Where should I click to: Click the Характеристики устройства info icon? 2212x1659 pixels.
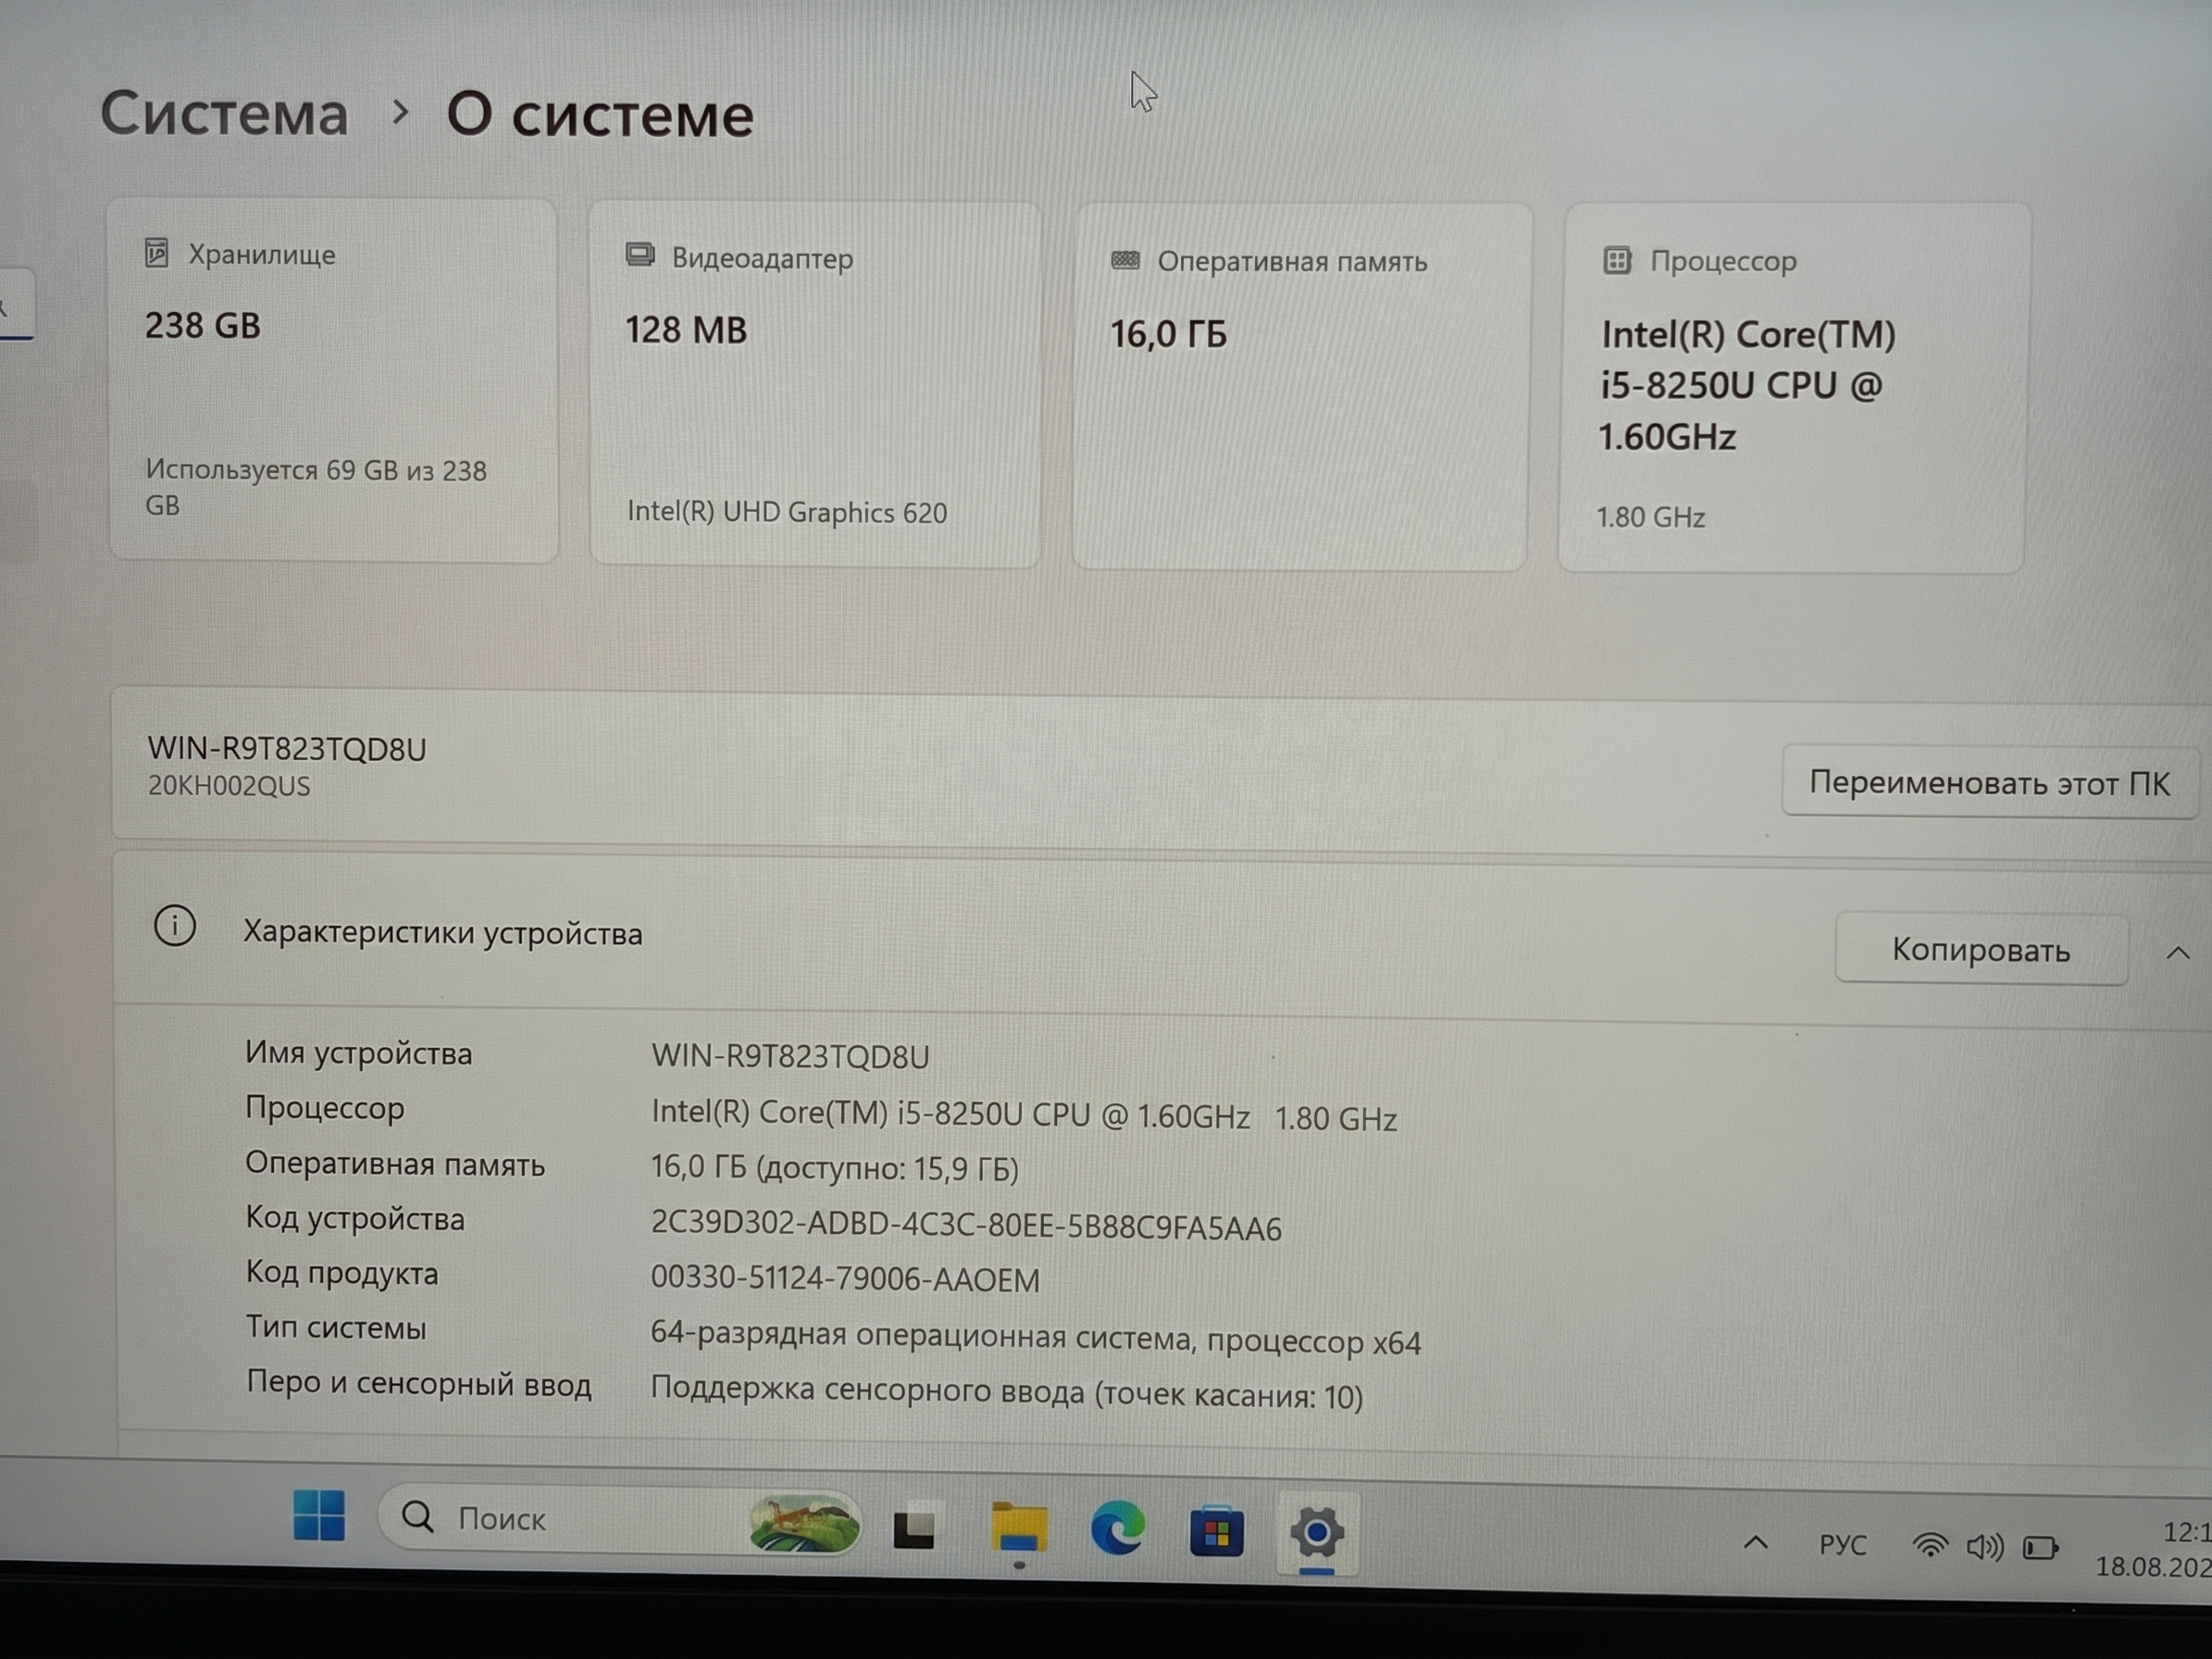click(175, 926)
